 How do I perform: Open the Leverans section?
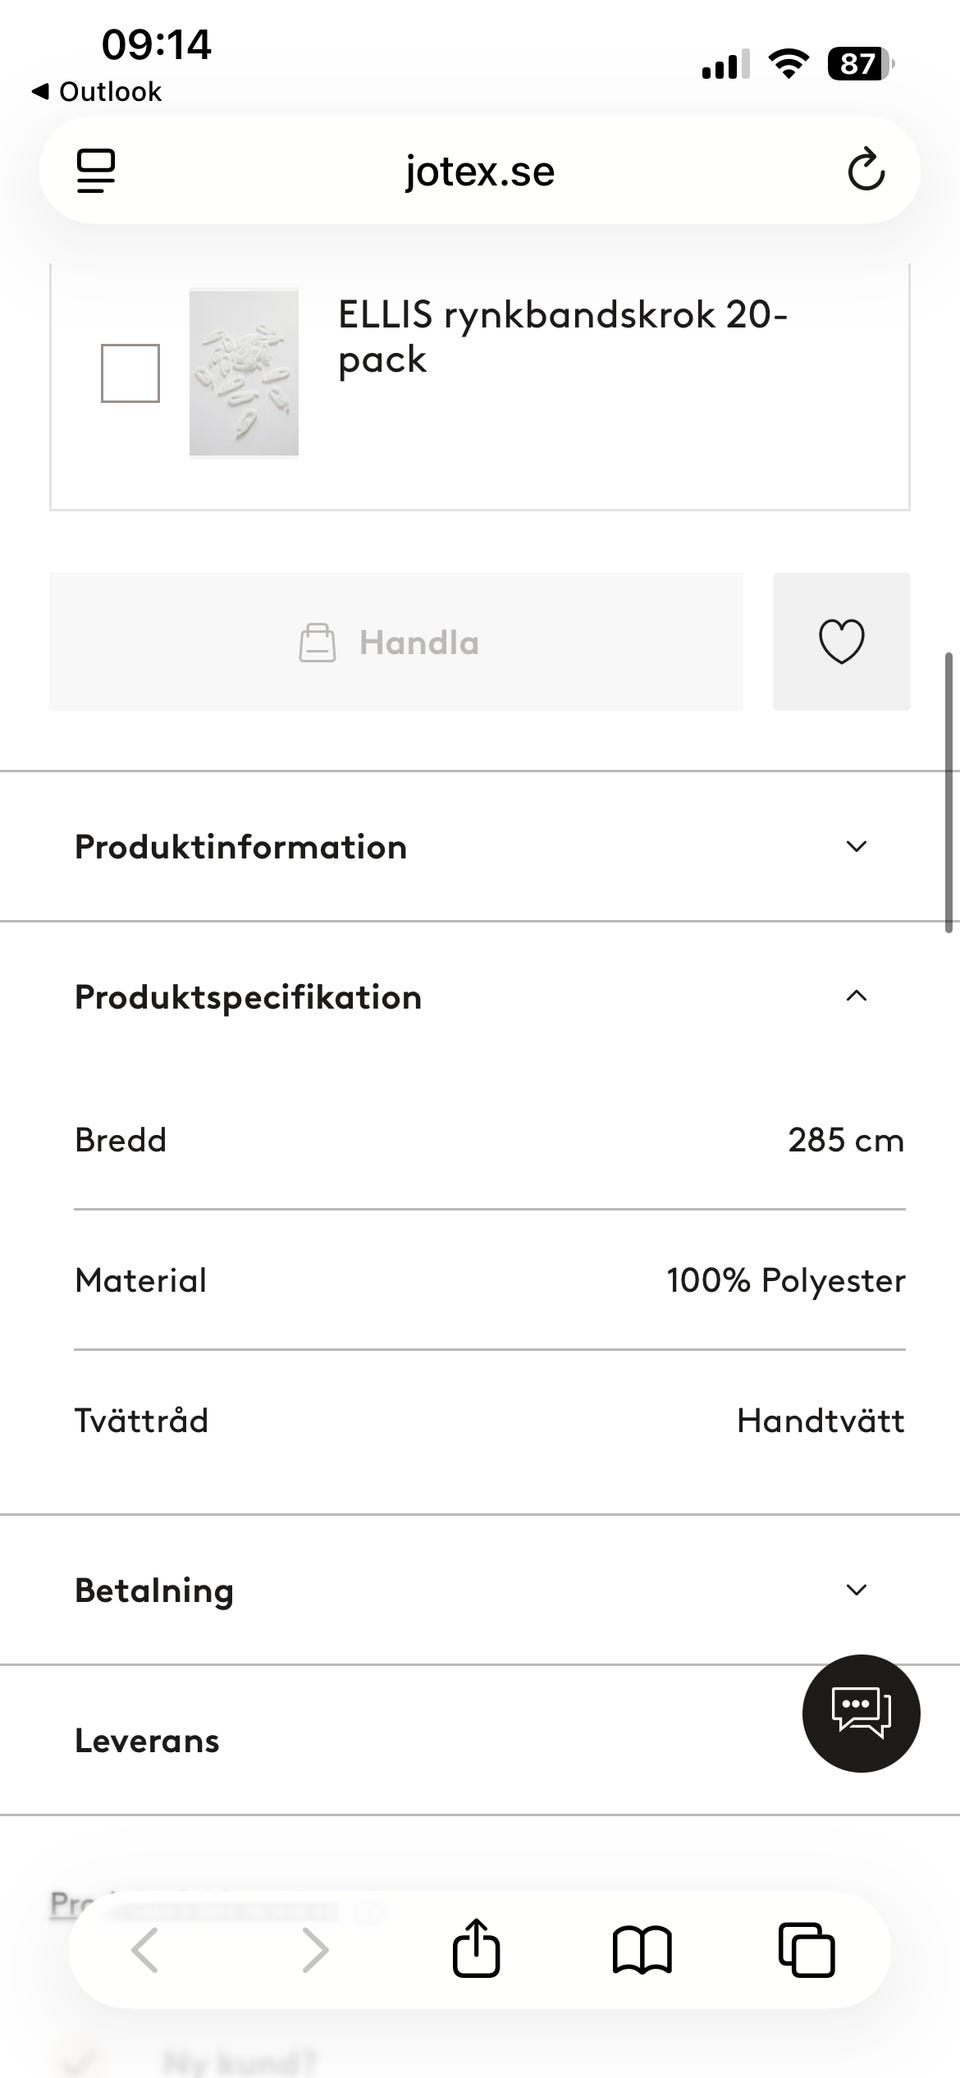click(x=147, y=1741)
